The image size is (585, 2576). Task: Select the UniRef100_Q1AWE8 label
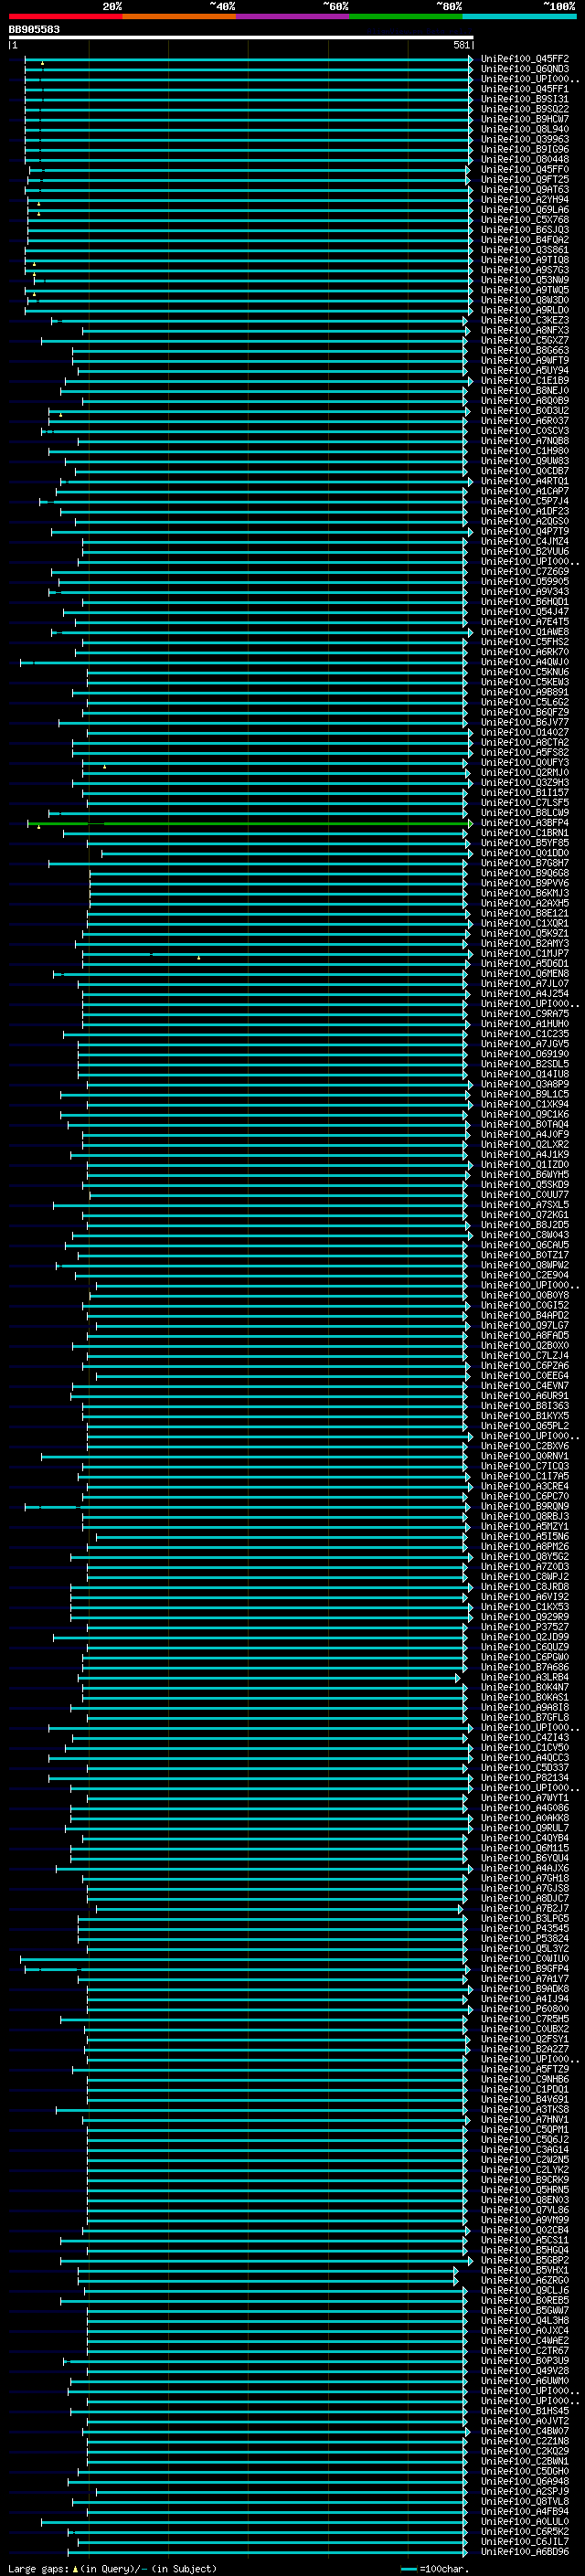point(525,632)
